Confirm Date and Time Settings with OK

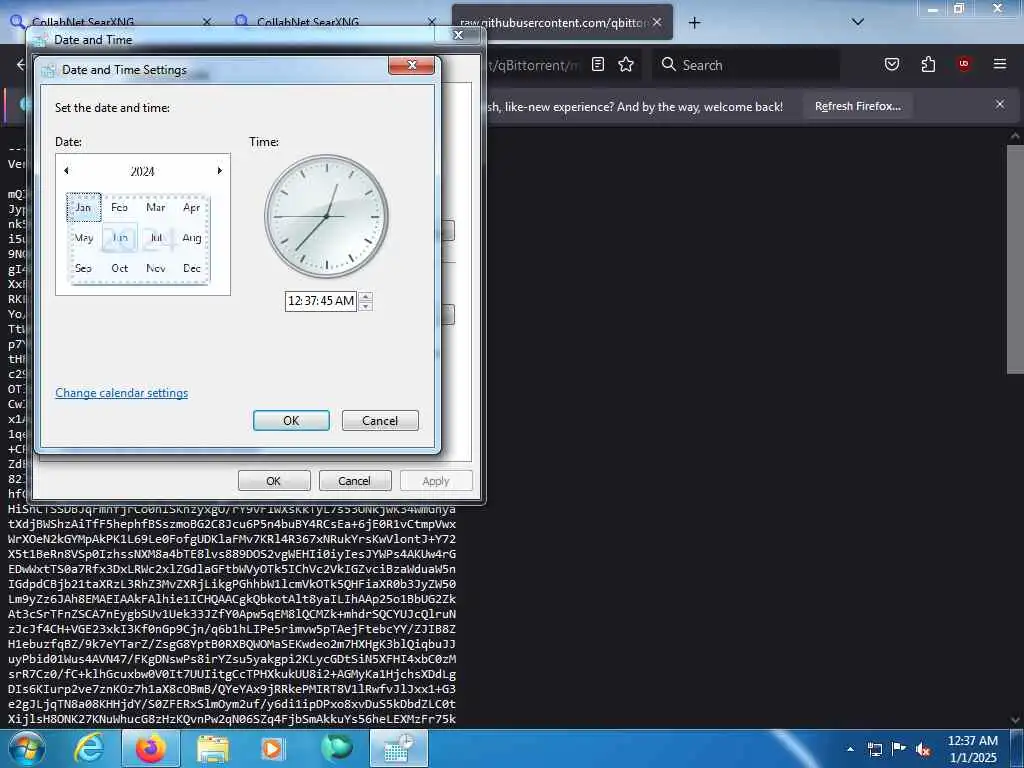coord(291,421)
